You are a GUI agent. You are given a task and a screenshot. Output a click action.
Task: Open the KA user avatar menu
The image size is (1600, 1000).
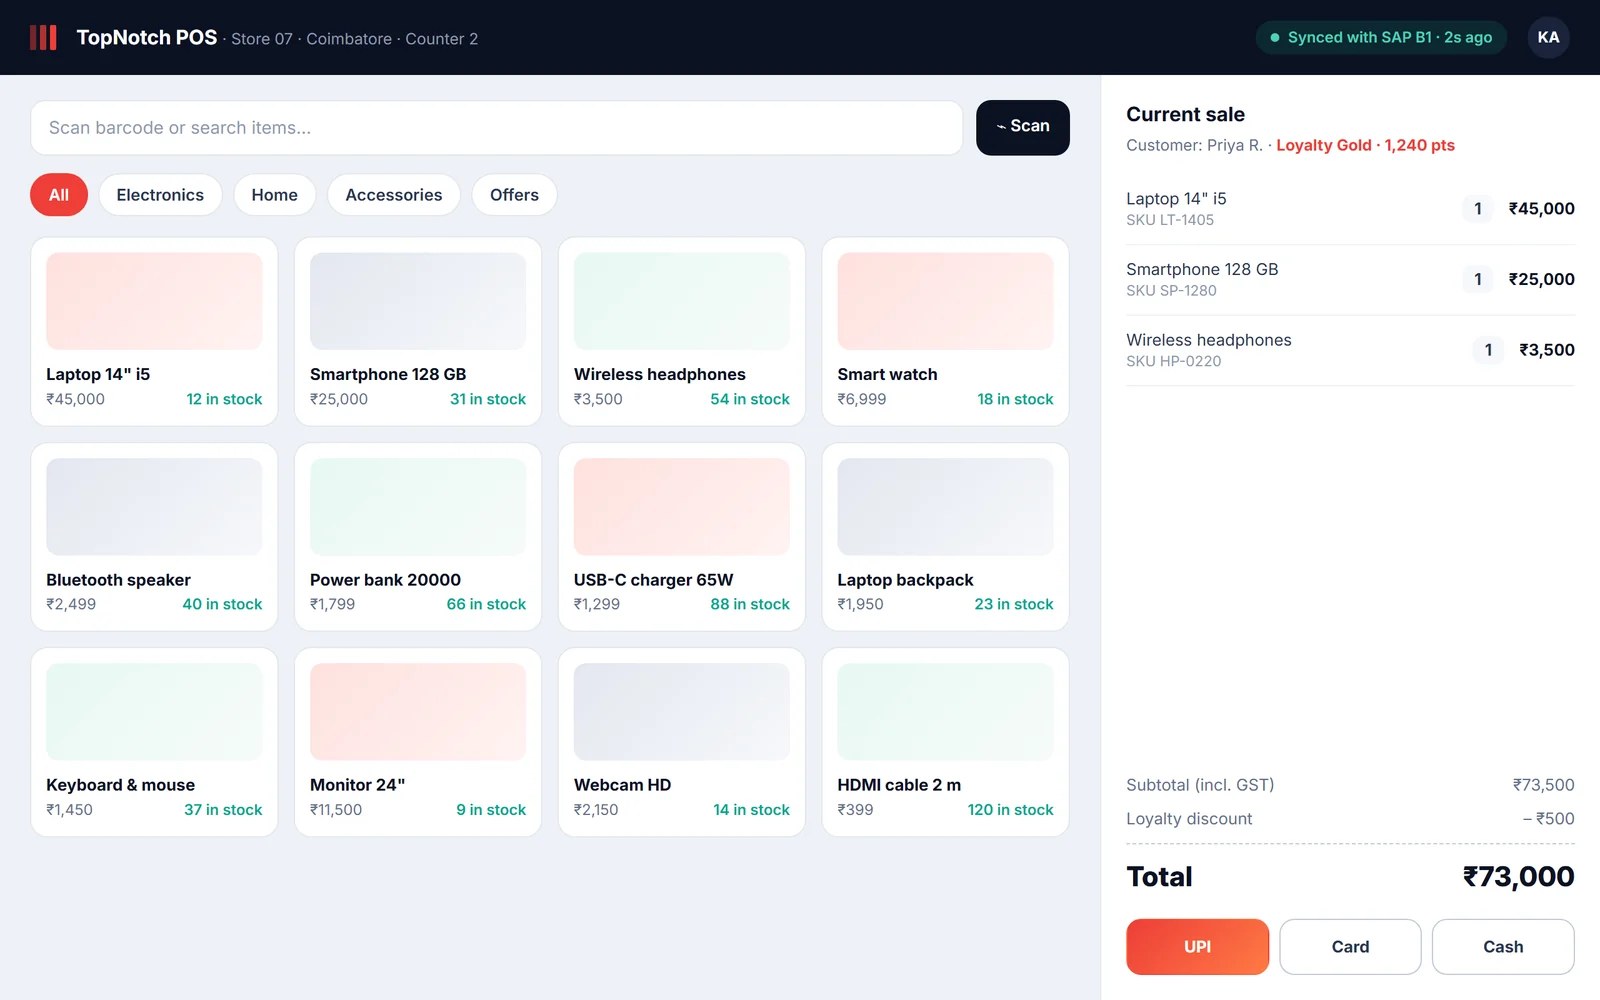click(1548, 37)
